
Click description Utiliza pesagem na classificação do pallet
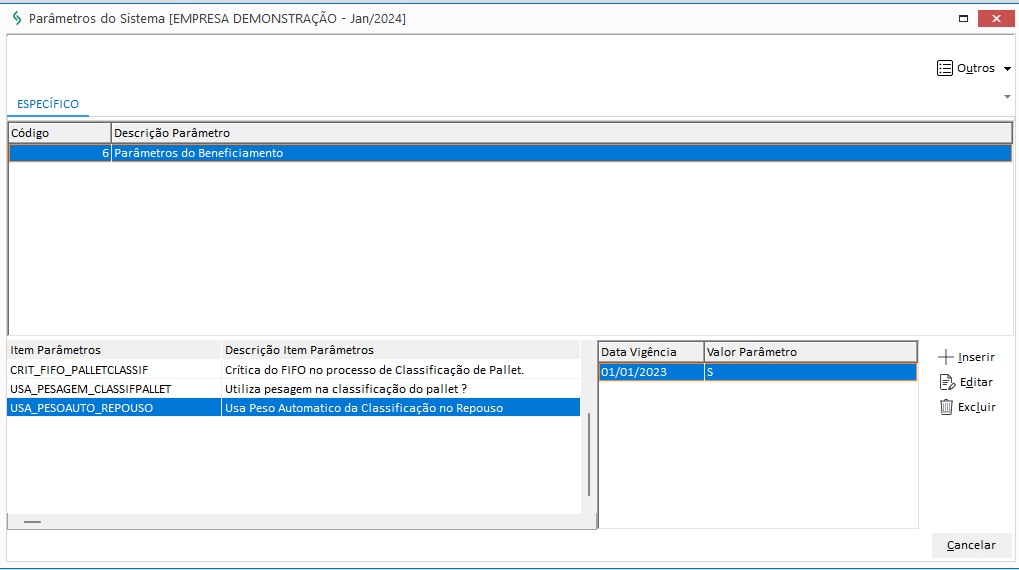[x=400, y=389]
